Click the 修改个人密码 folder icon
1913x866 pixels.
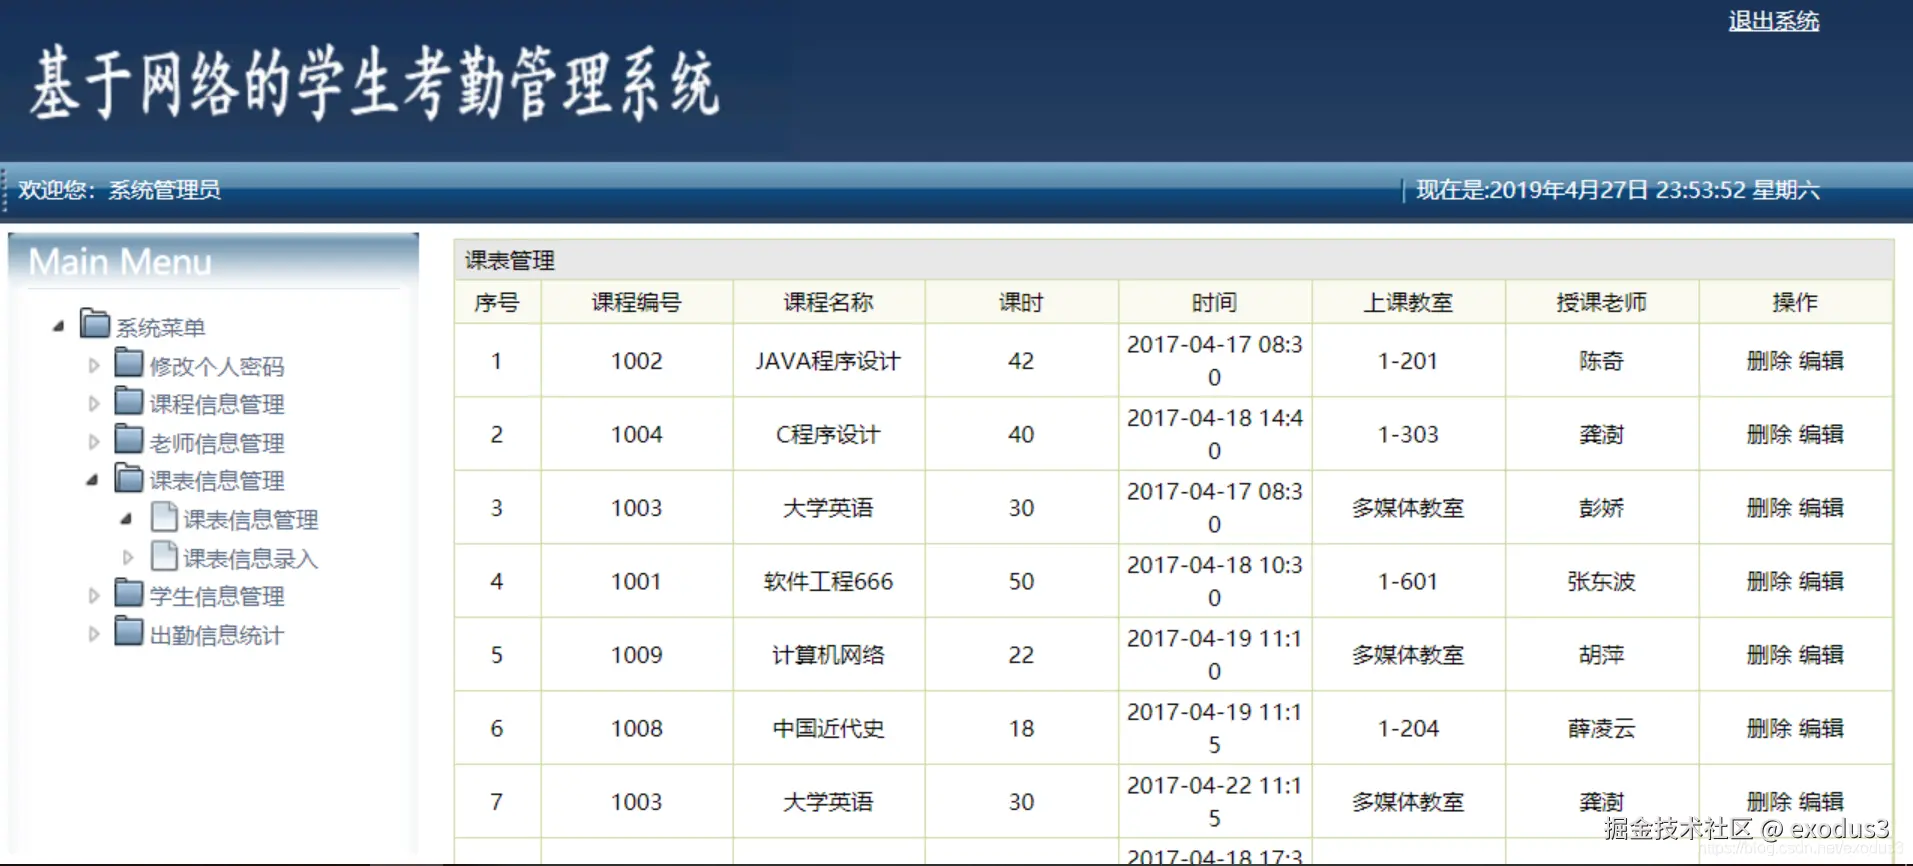pos(129,362)
